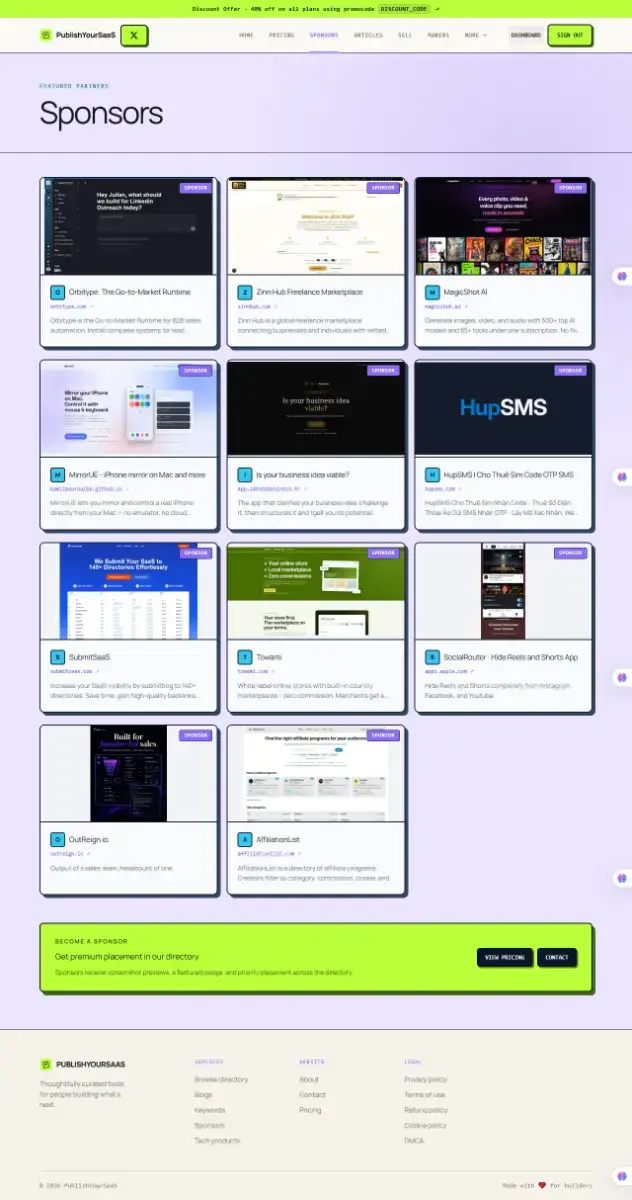This screenshot has height=1200, width=632.
Task: Open the orbitype.com link
Action: click(71, 306)
